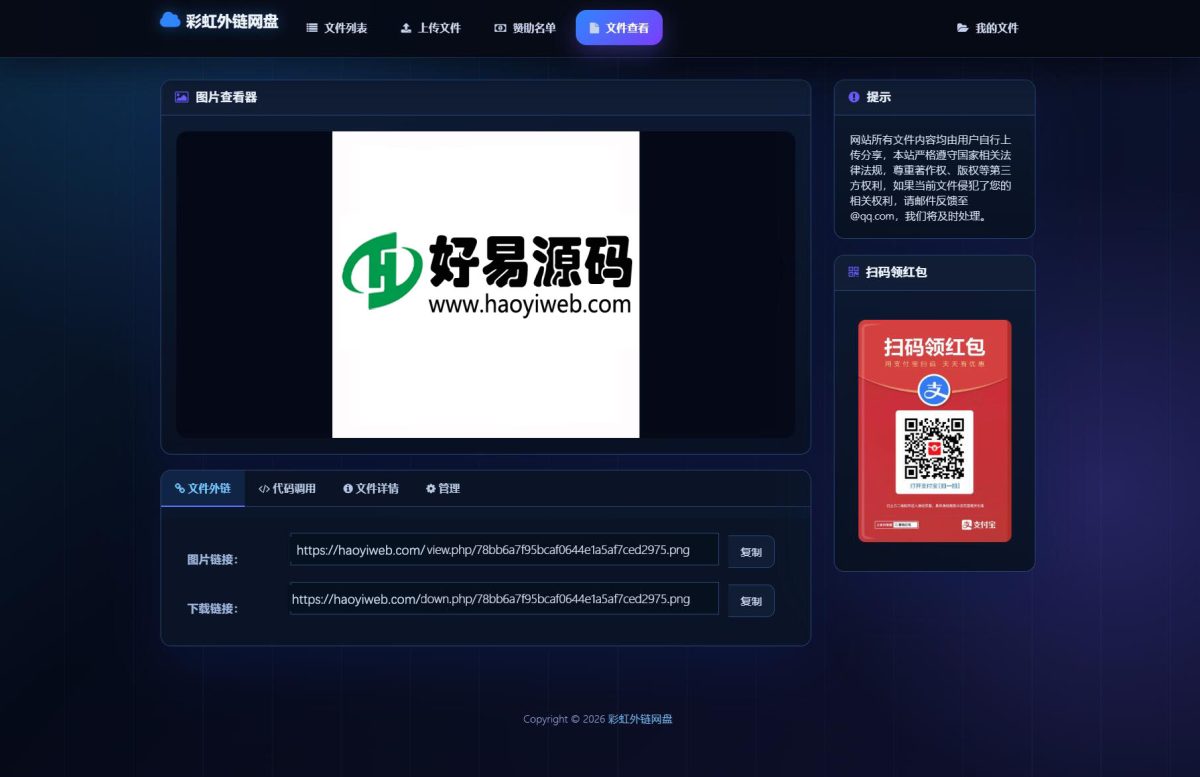Click the 图片链接: label

[212, 559]
